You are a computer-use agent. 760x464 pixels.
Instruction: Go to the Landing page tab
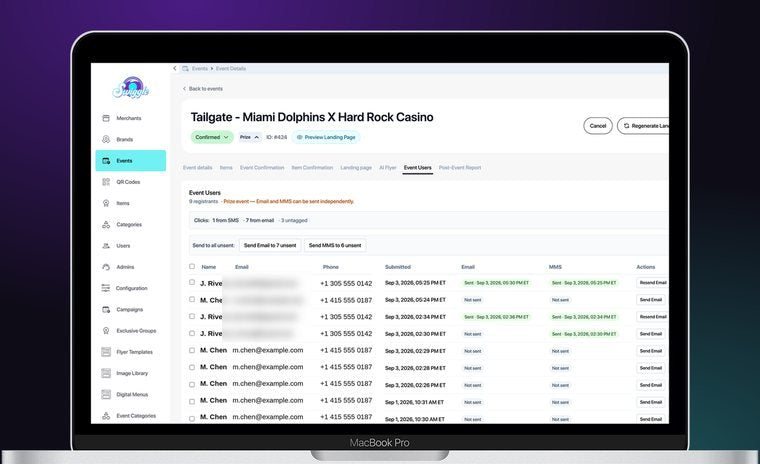356,167
